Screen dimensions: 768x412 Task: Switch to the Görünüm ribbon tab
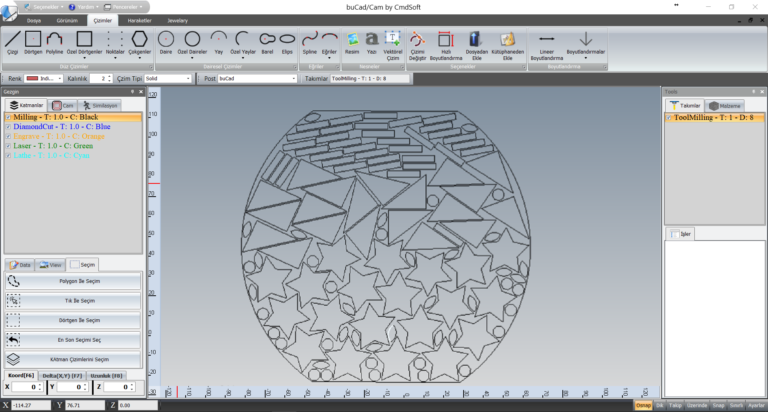pos(66,19)
